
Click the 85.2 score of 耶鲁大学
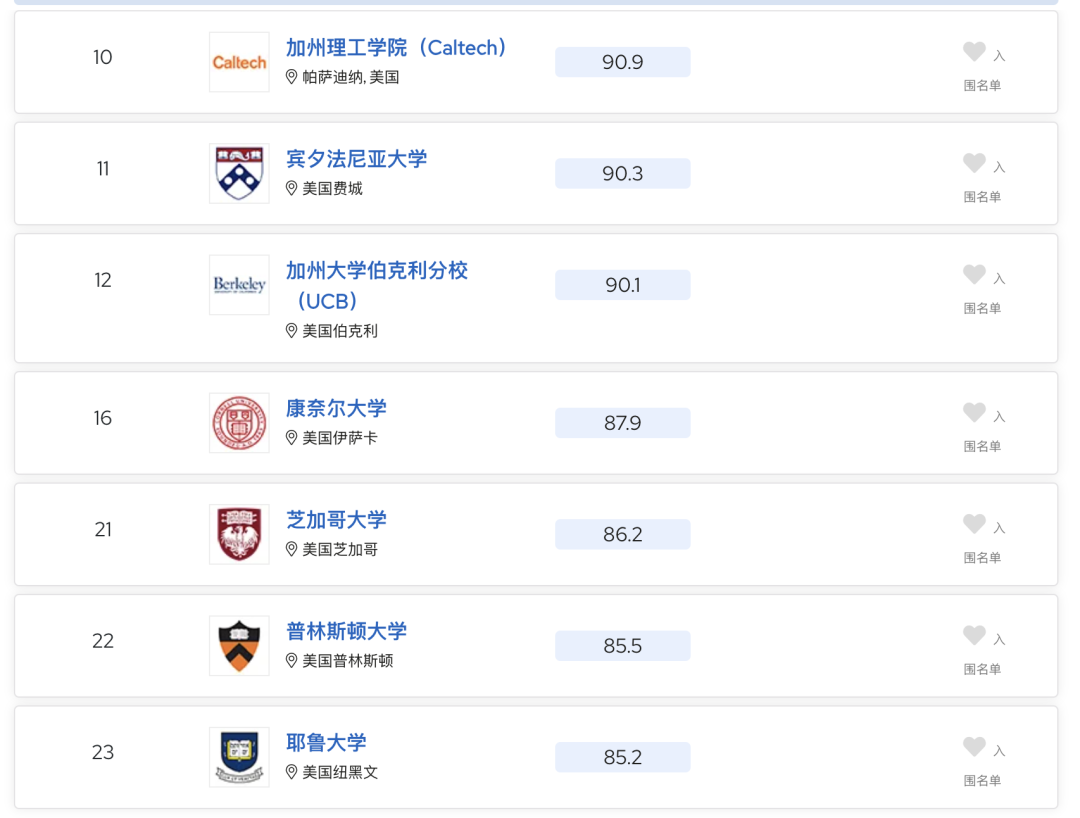[x=623, y=757]
